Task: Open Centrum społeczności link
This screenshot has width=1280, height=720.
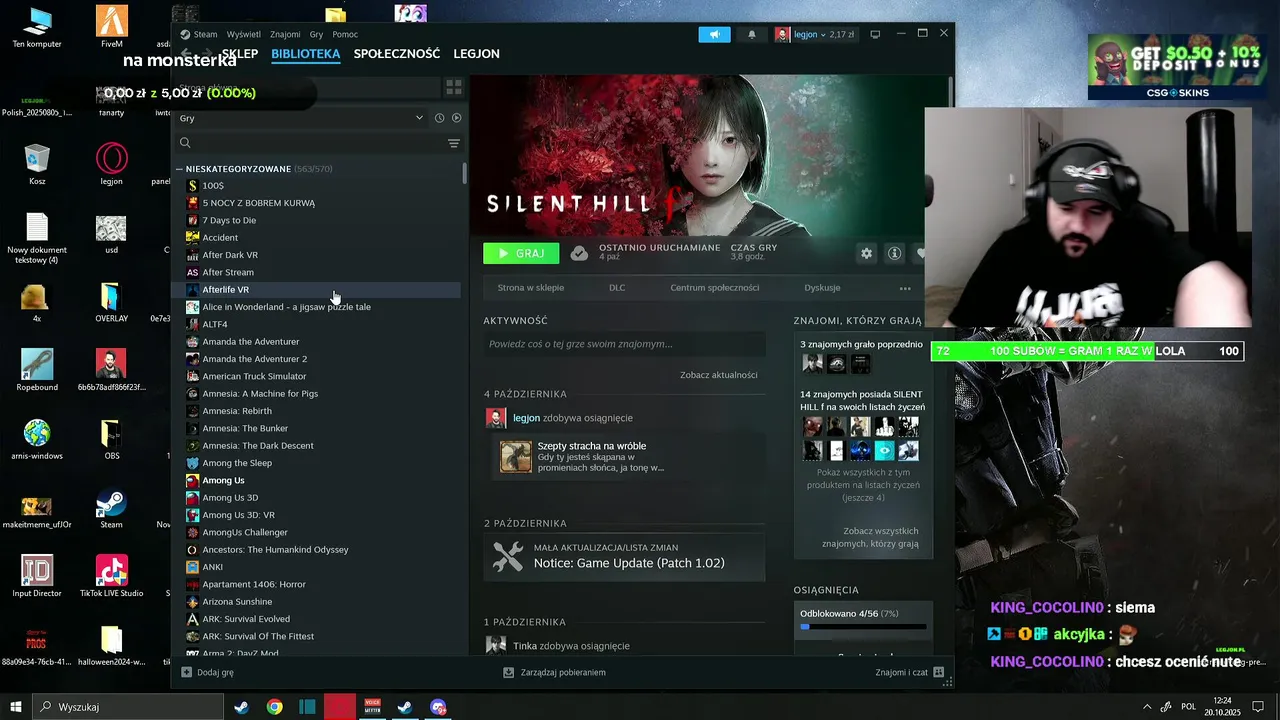Action: coord(715,288)
